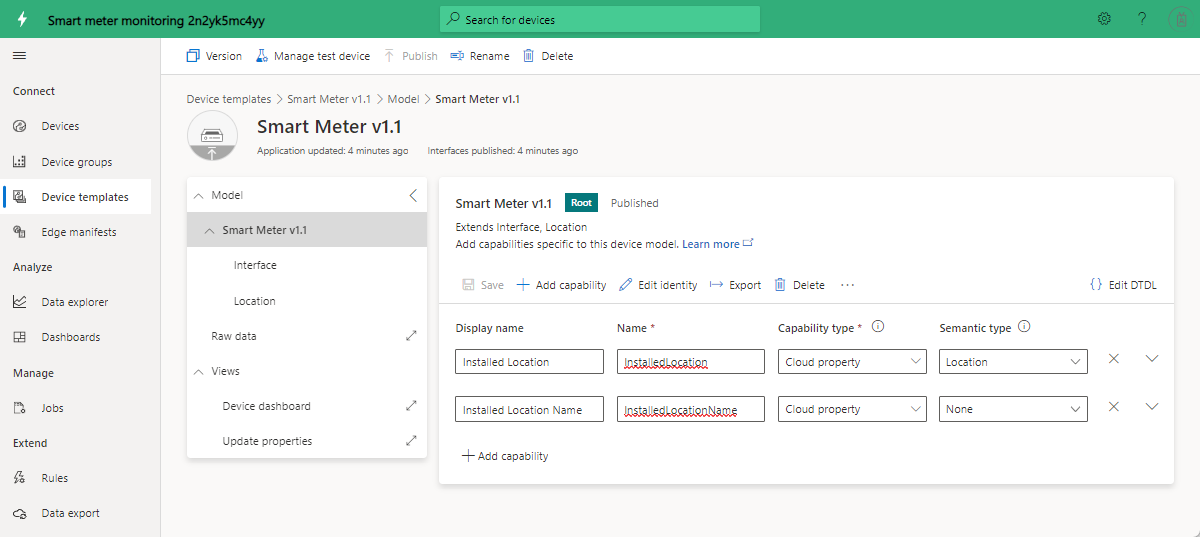The height and width of the screenshot is (537, 1200).
Task: Click the Publish toolbar button
Action: [410, 56]
